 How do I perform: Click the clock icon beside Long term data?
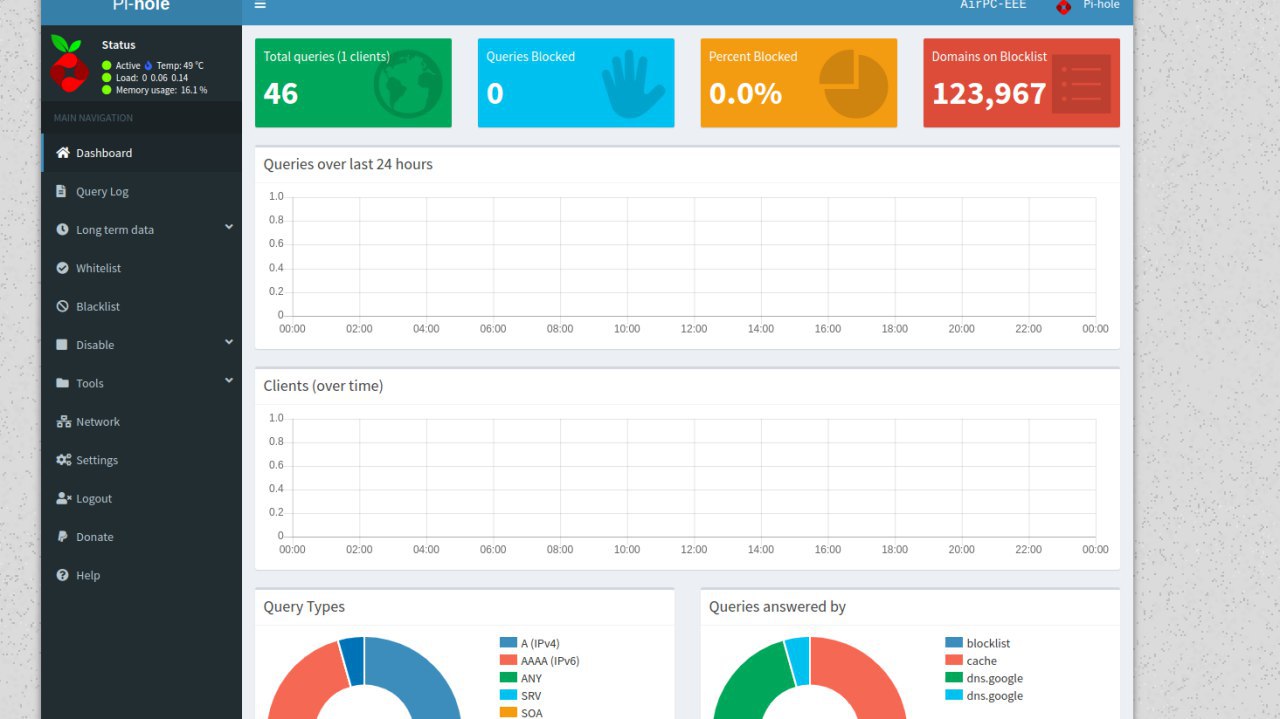63,229
